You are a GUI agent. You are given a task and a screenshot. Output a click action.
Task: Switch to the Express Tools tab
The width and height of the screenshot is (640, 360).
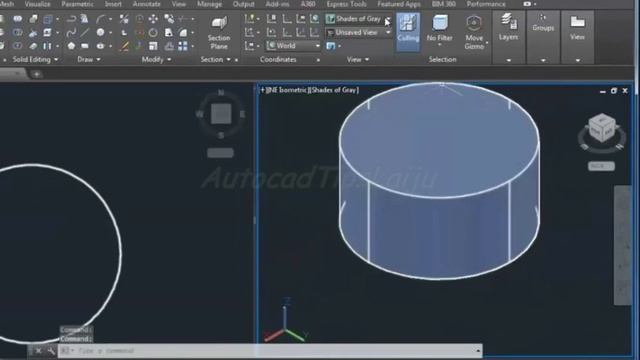tap(346, 4)
